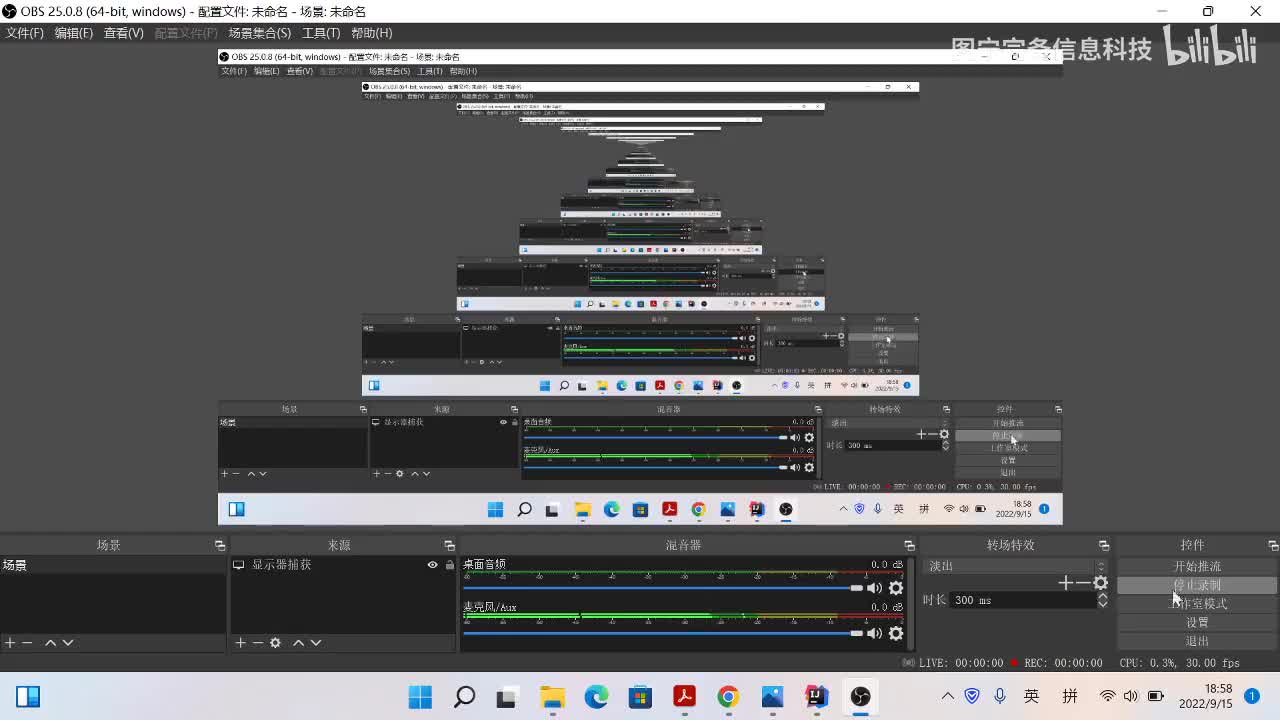1280x720 pixels.
Task: Expand the hidden system tray icons
Action: coord(947,696)
